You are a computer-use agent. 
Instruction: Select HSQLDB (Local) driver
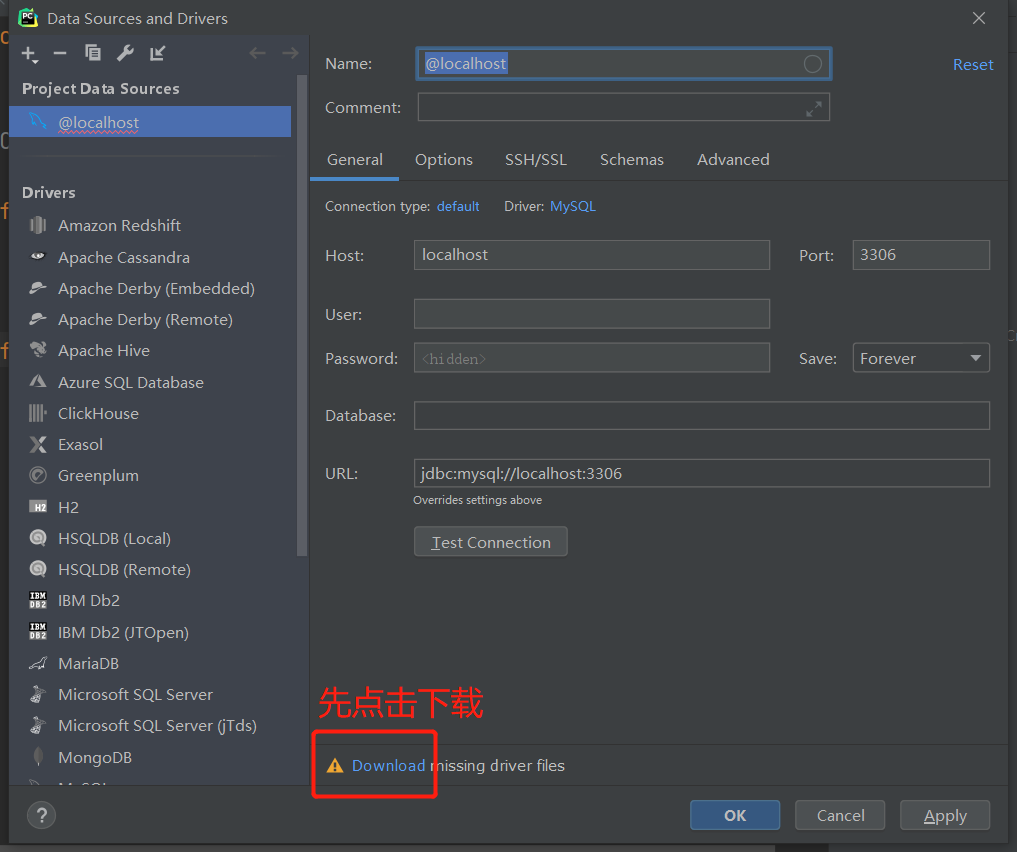click(x=114, y=538)
